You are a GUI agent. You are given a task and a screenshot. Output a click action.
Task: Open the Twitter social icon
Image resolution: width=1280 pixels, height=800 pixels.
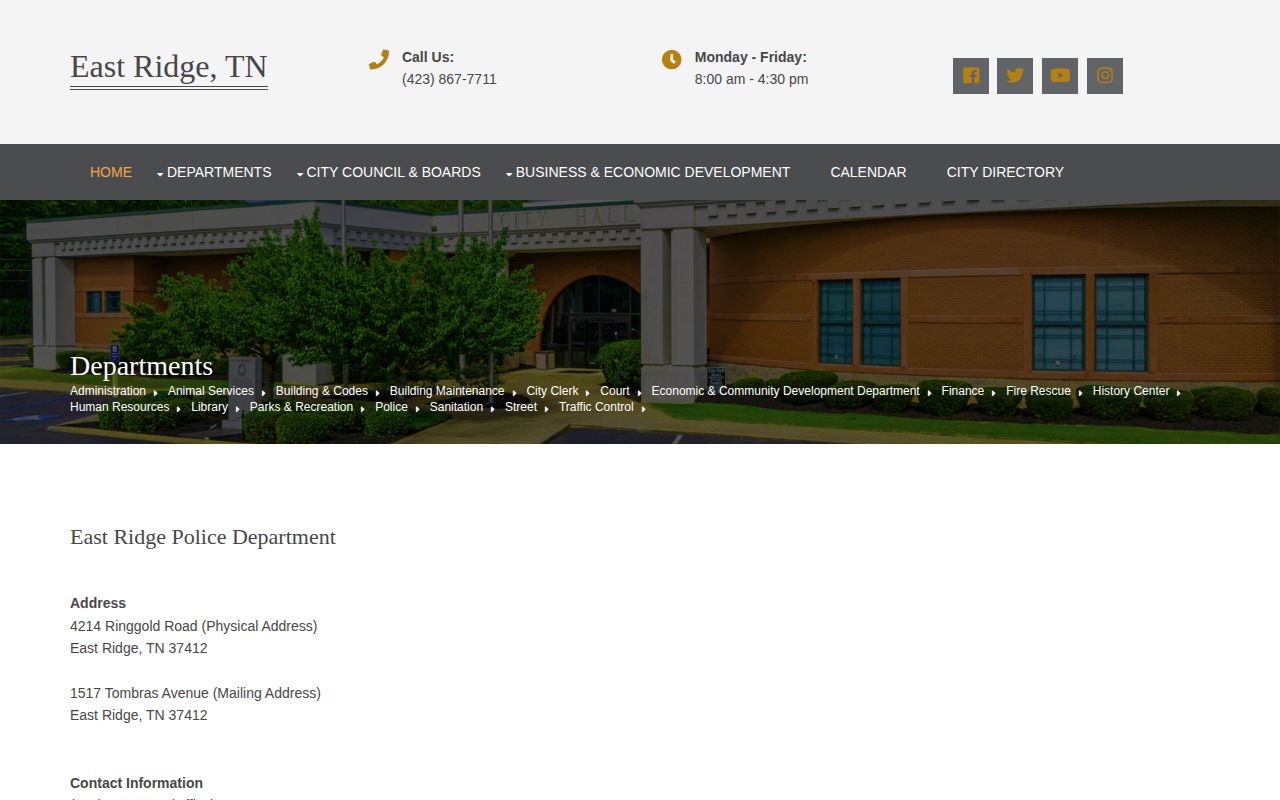1015,76
